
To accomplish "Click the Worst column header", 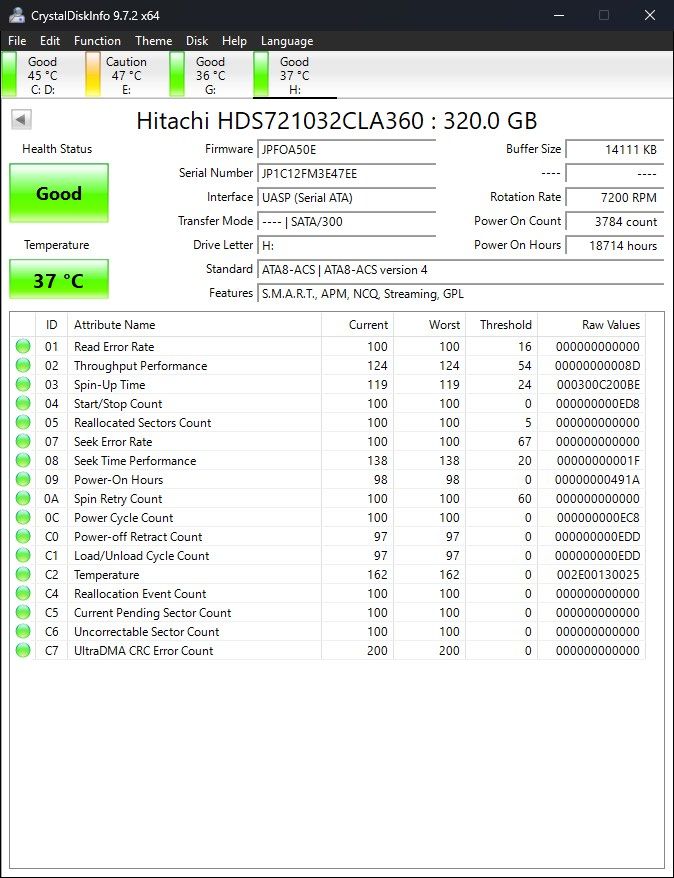I will click(429, 325).
